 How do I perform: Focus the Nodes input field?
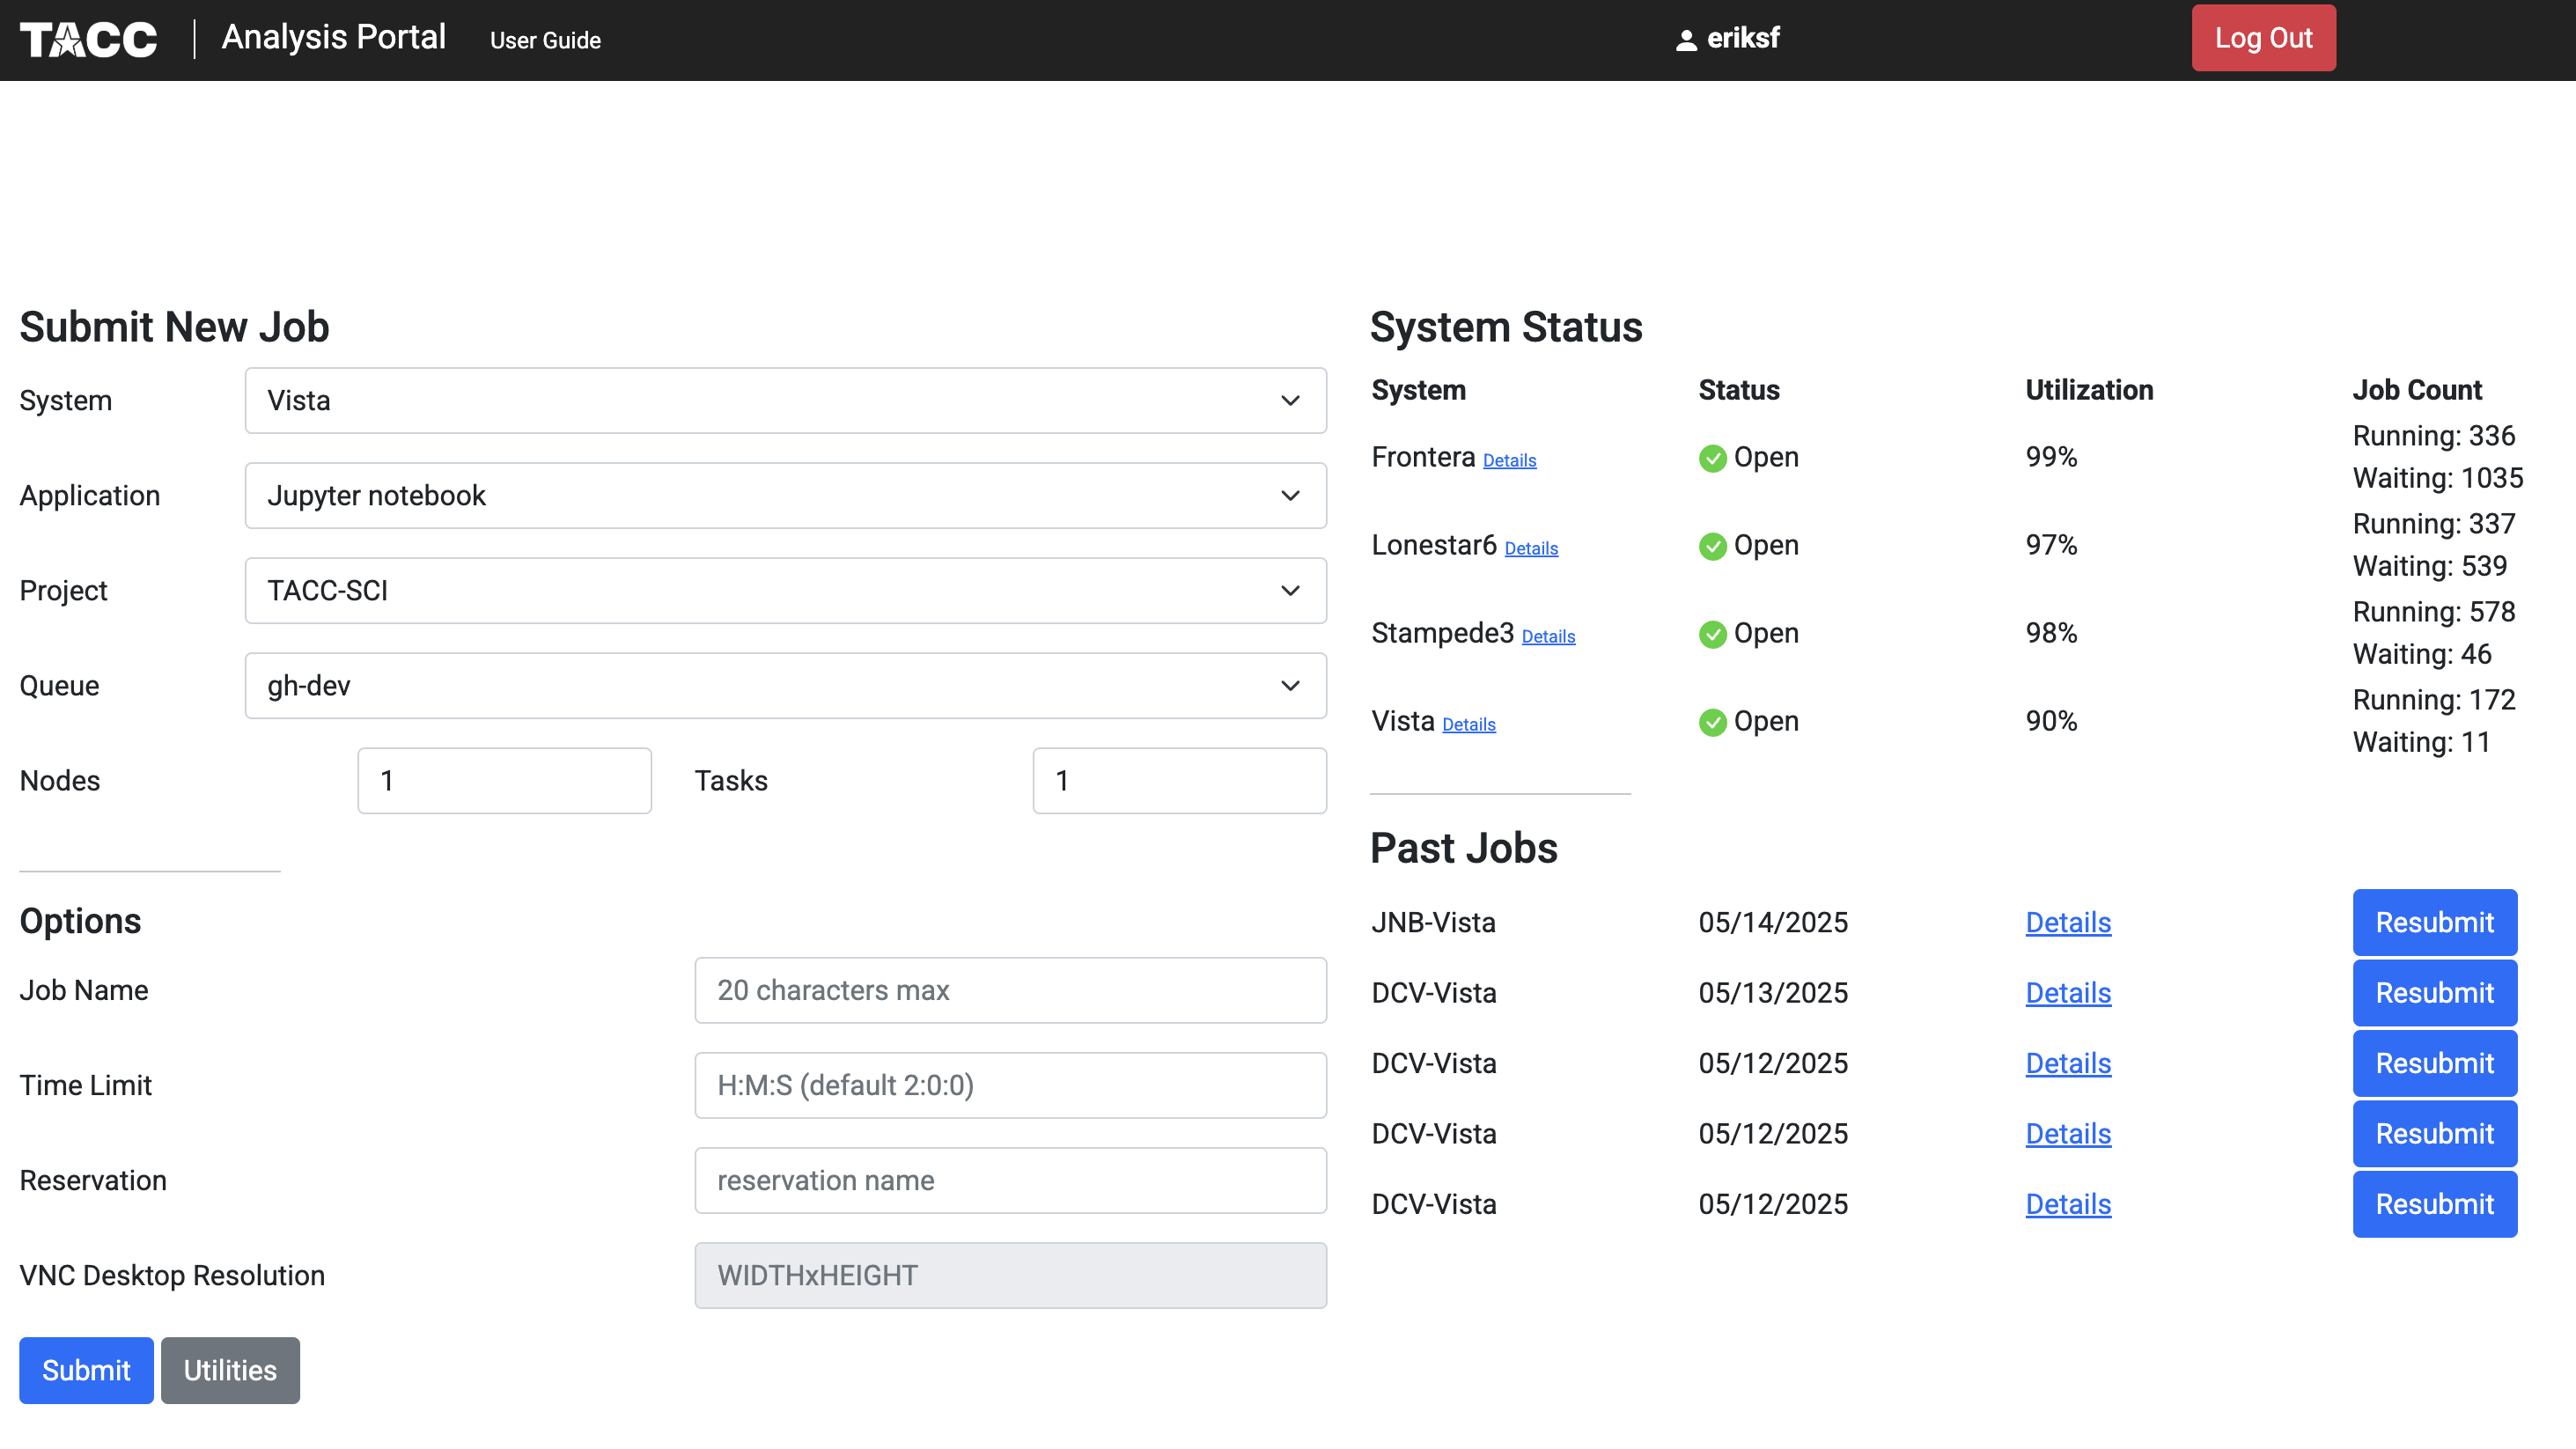pos(504,780)
